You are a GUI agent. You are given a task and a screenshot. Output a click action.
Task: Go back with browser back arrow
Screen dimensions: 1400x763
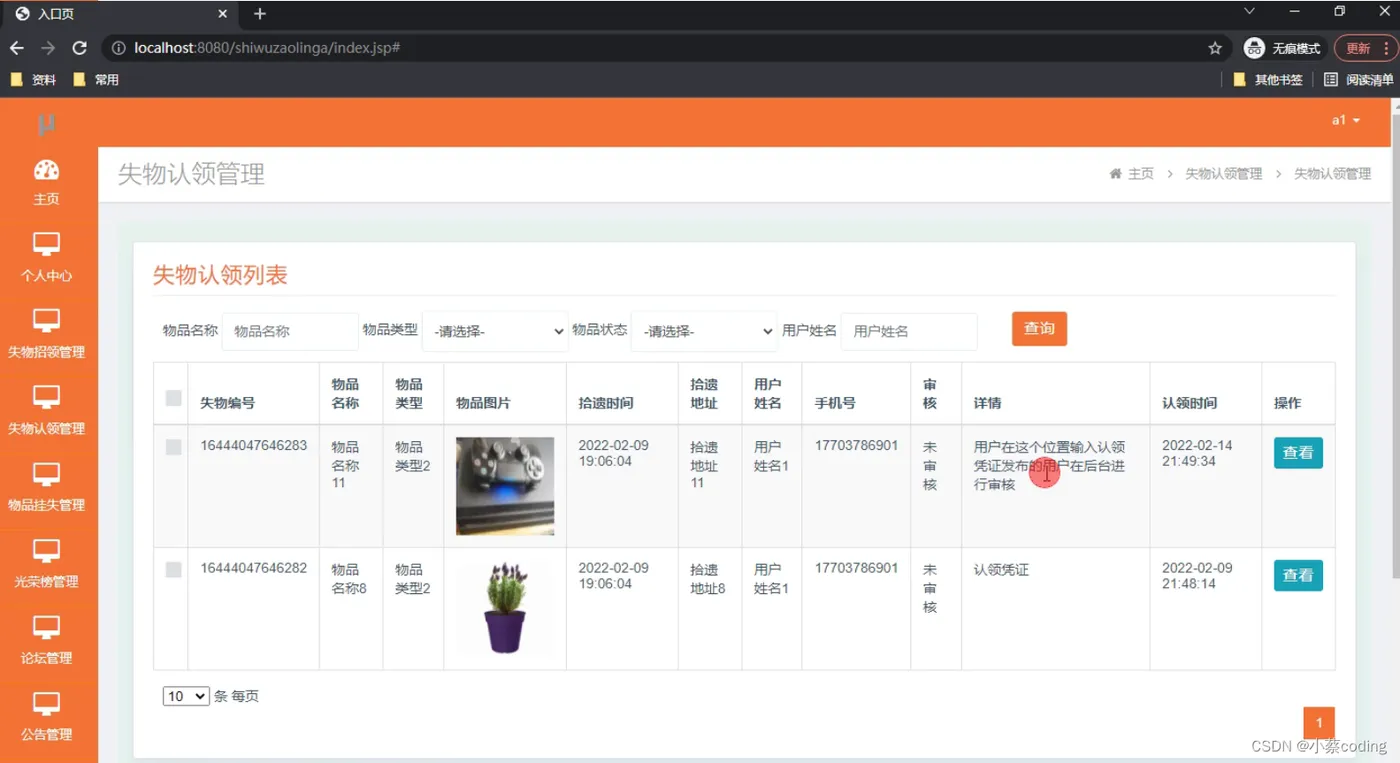coord(17,48)
